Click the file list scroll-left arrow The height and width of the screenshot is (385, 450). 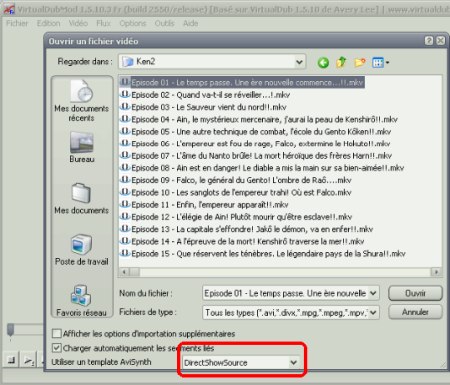tap(124, 272)
